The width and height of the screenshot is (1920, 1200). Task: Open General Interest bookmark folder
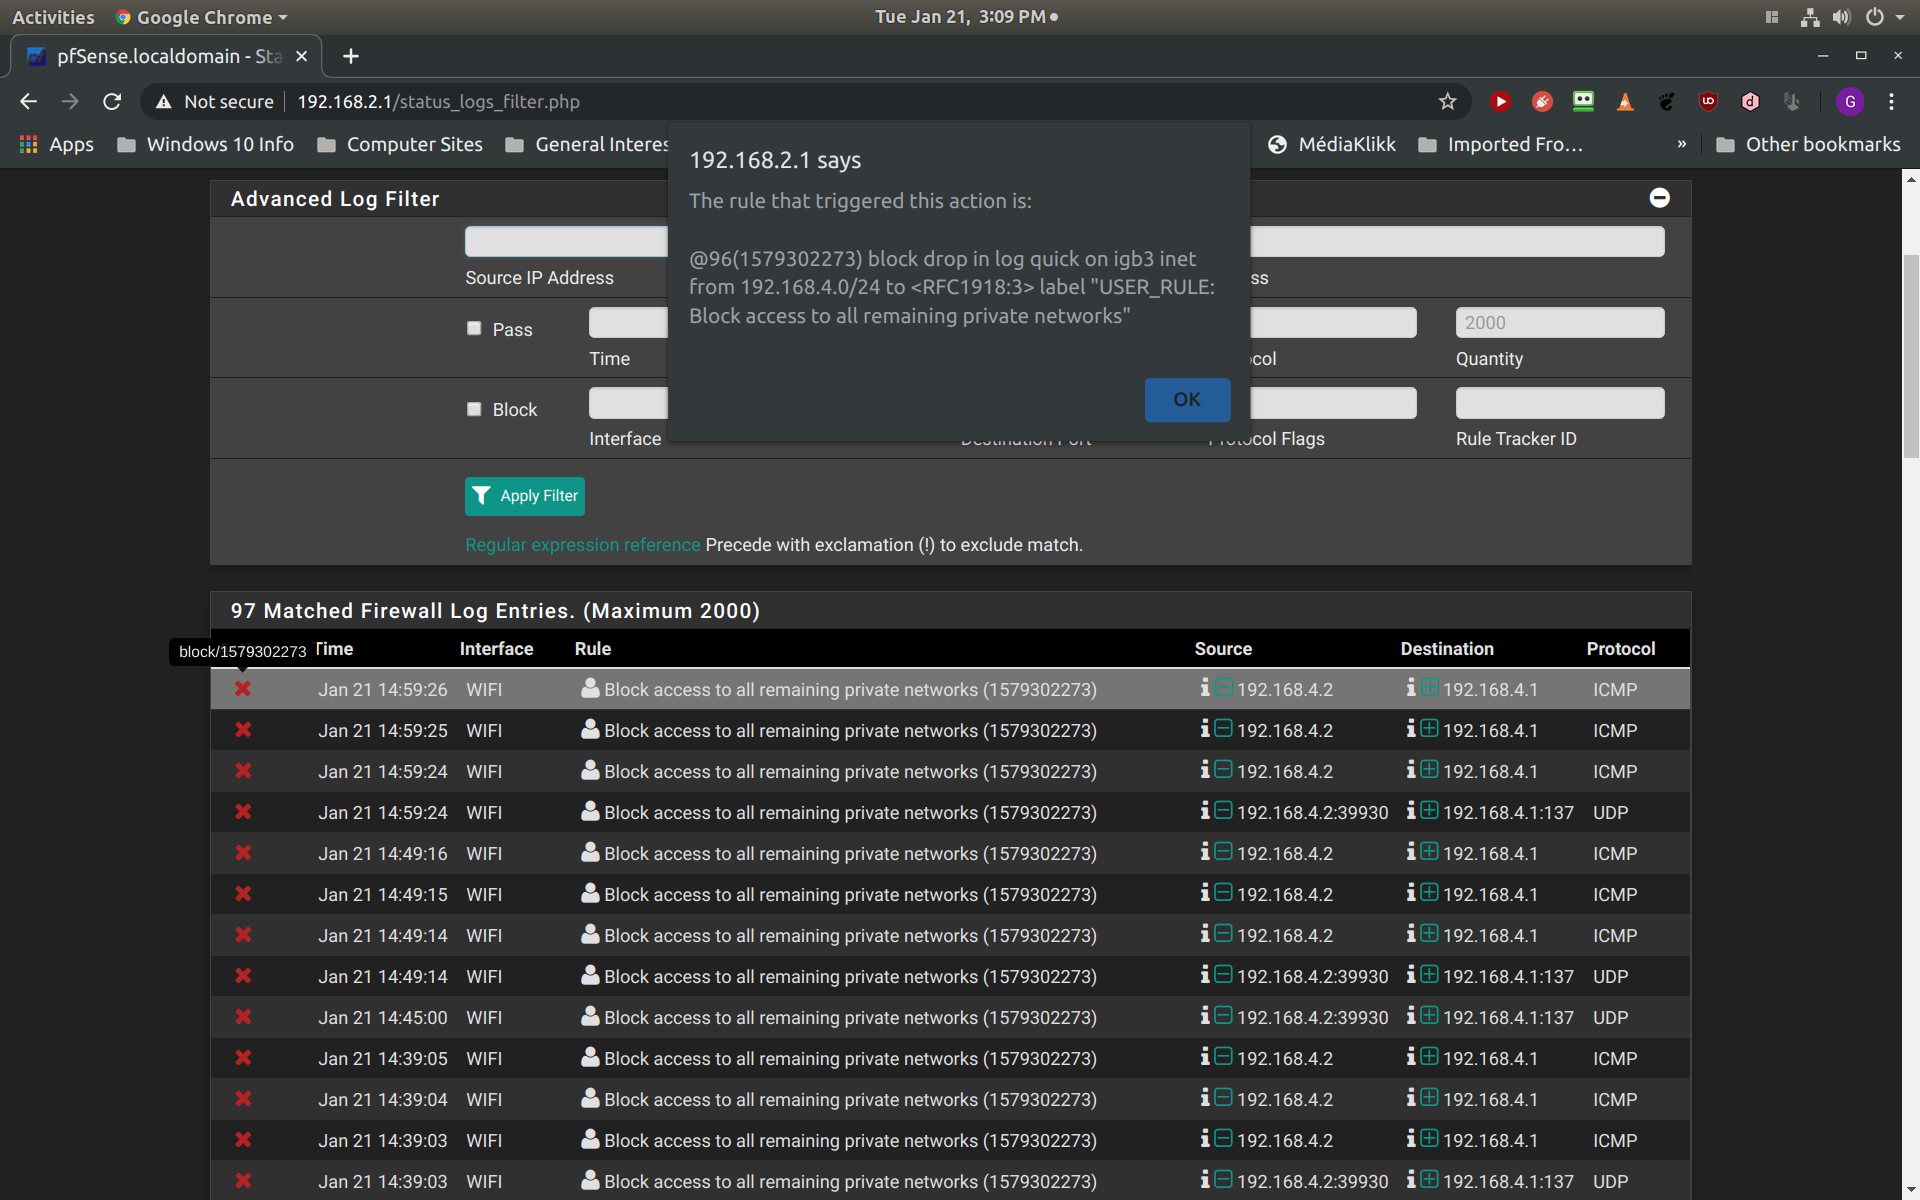coord(588,144)
